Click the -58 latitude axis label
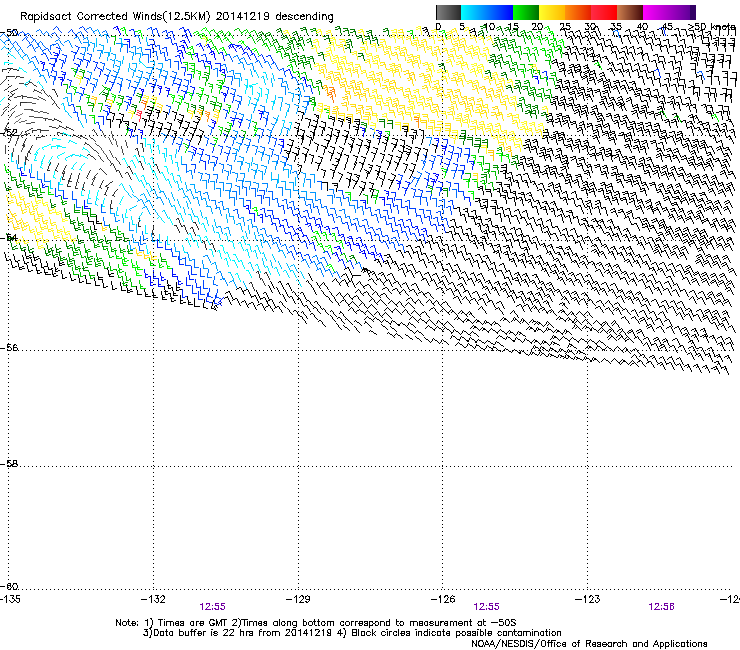 pos(9,464)
